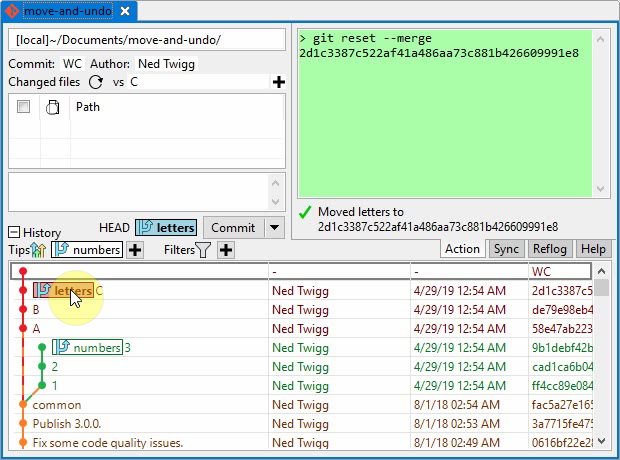The image size is (620, 460).
Task: Add a filter with the plus button beside the funnel
Action: (227, 250)
